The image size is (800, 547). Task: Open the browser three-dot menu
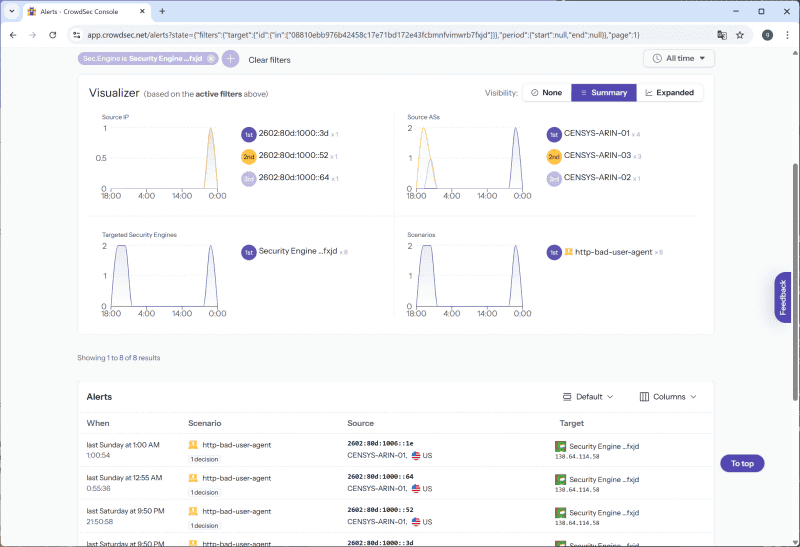(x=787, y=35)
